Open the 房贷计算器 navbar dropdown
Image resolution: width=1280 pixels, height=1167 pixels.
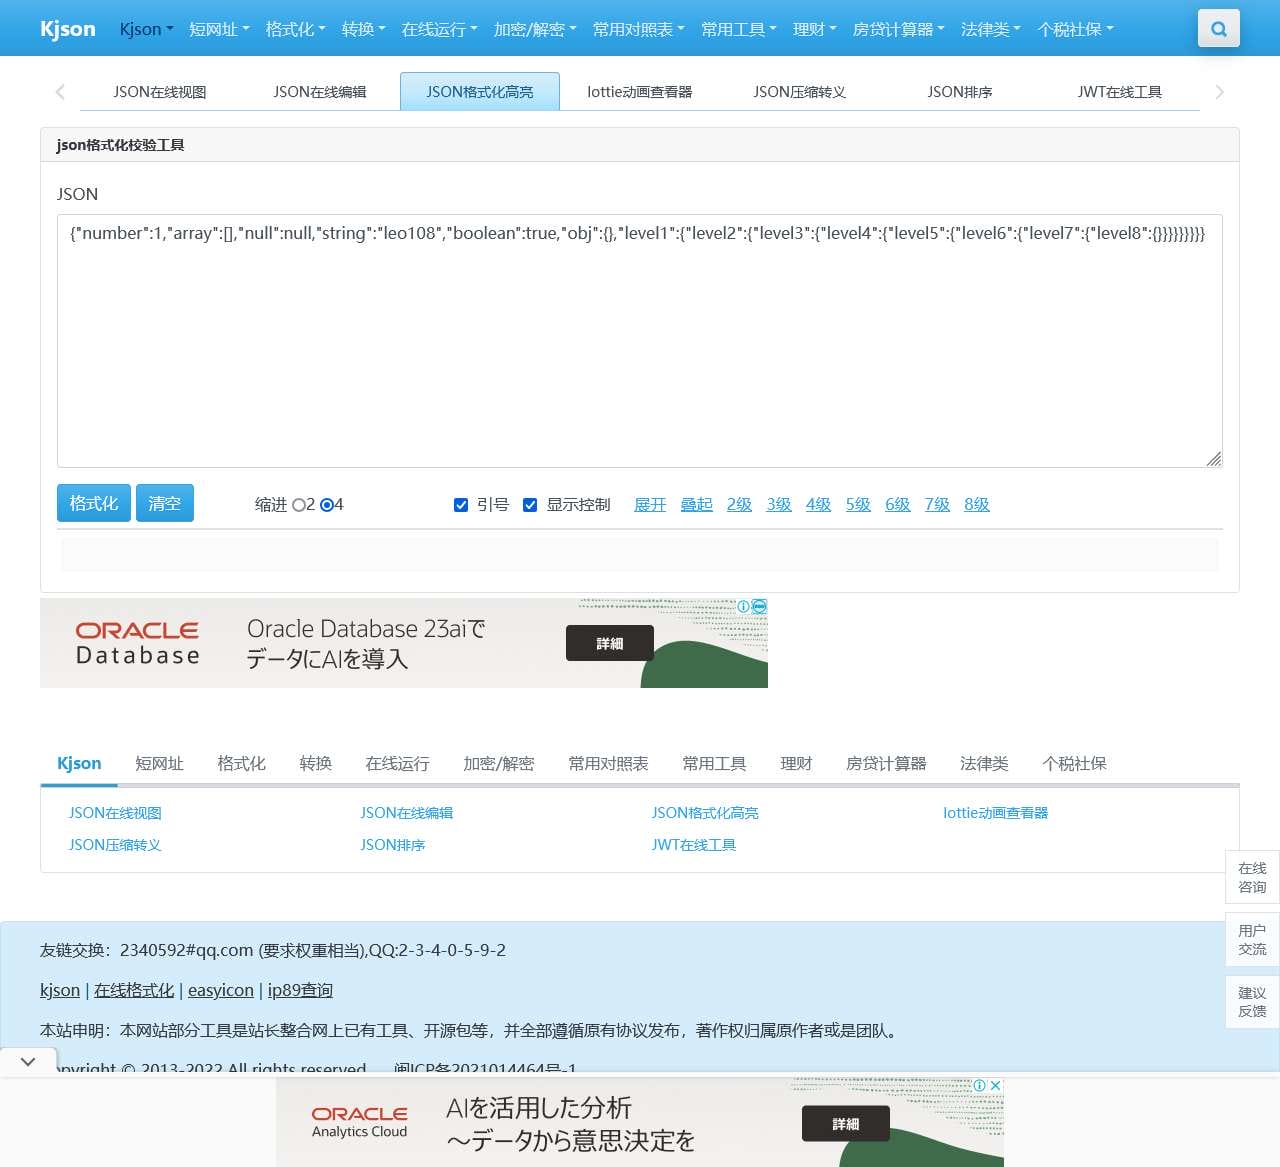(898, 29)
